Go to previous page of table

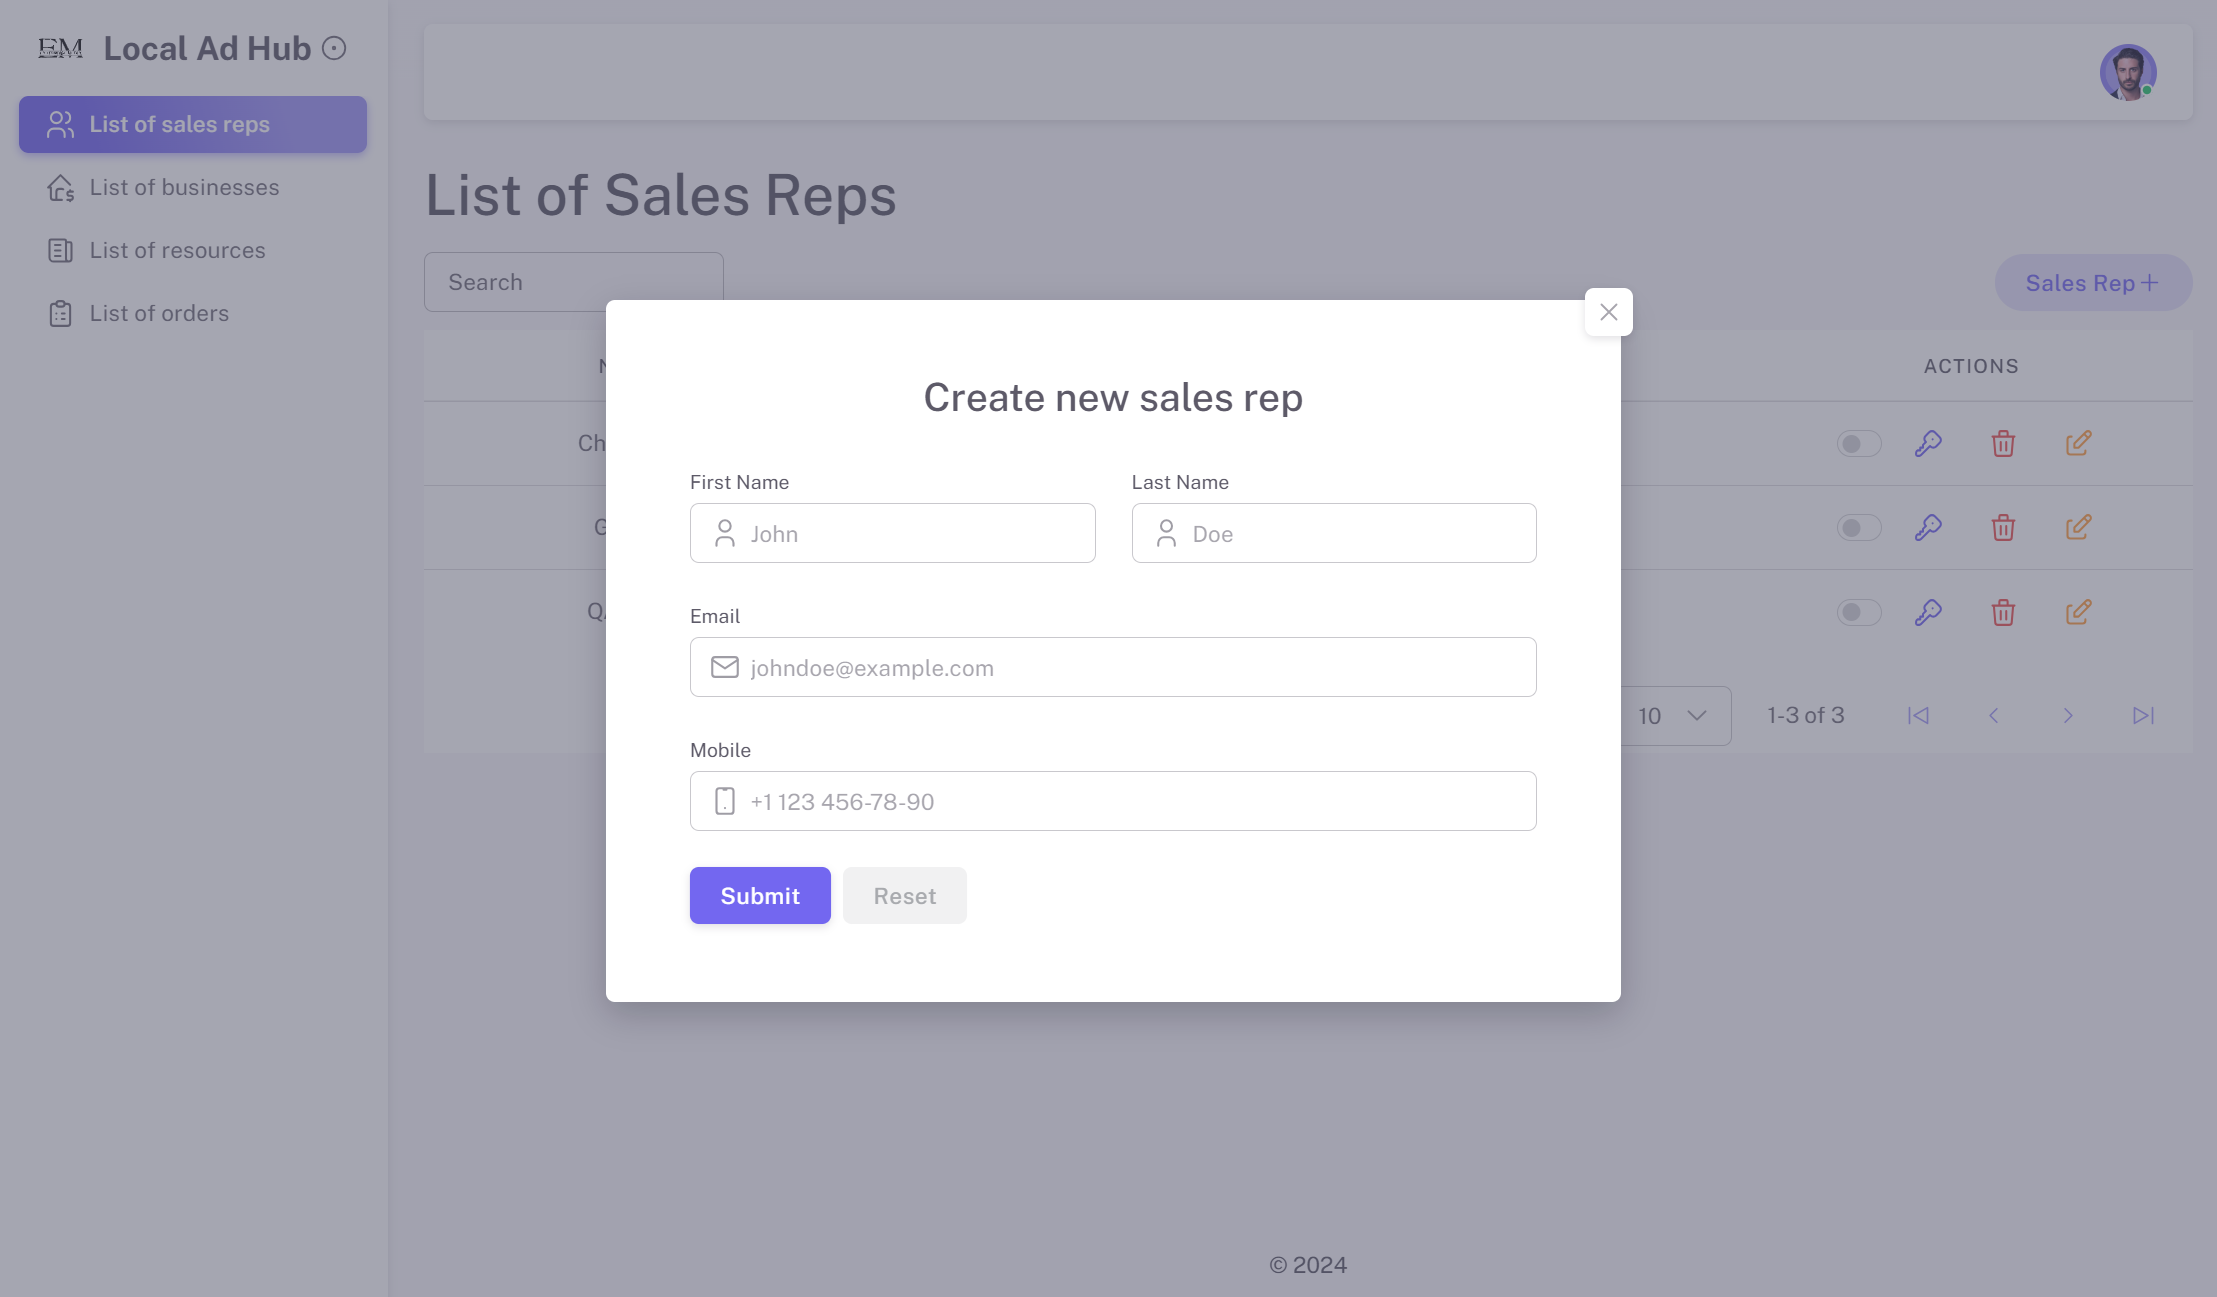(1993, 715)
